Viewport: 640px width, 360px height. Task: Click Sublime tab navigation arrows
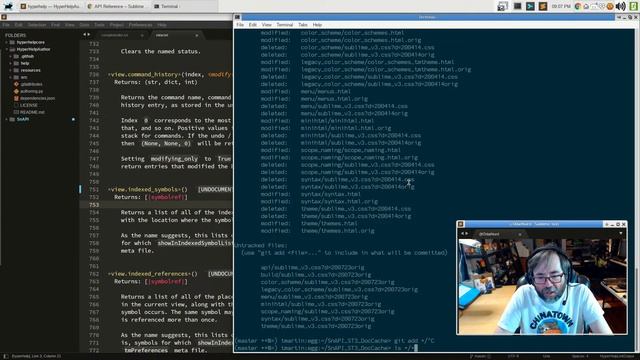coord(86,35)
